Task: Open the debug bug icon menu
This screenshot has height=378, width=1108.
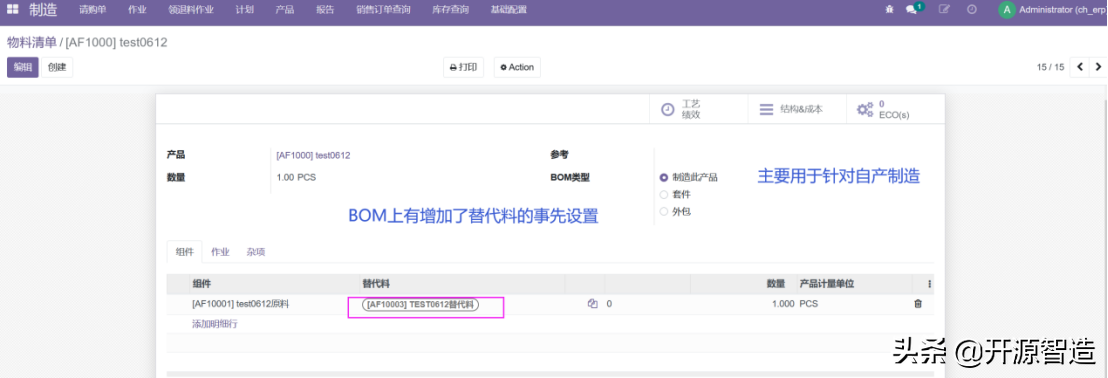Action: tap(889, 10)
